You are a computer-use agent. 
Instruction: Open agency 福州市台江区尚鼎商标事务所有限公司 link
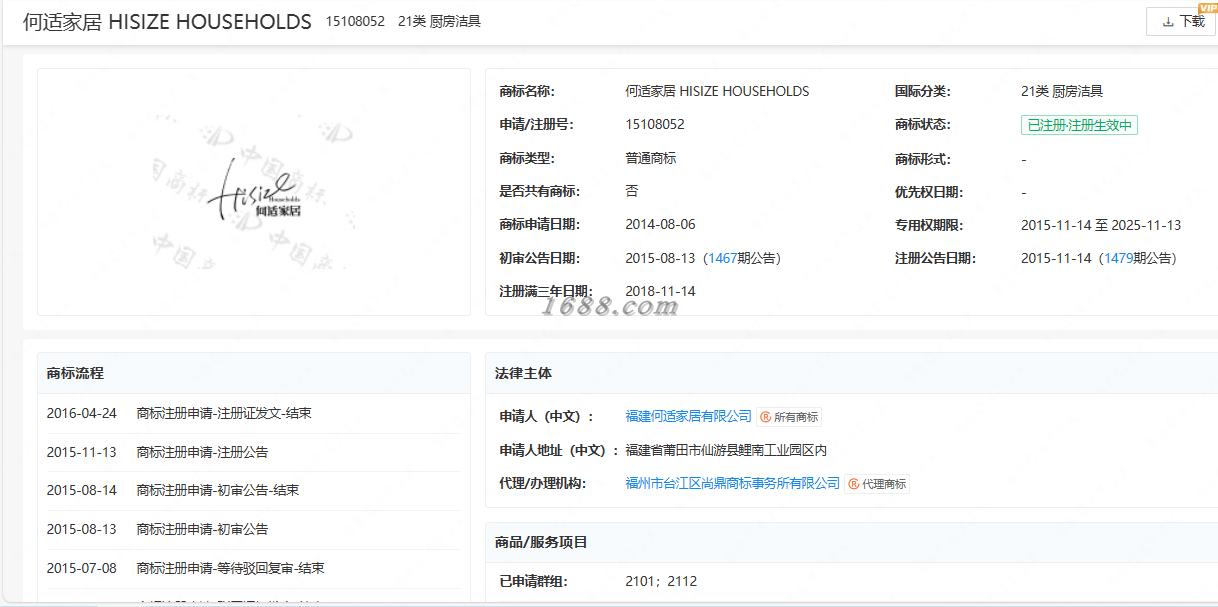pos(732,483)
